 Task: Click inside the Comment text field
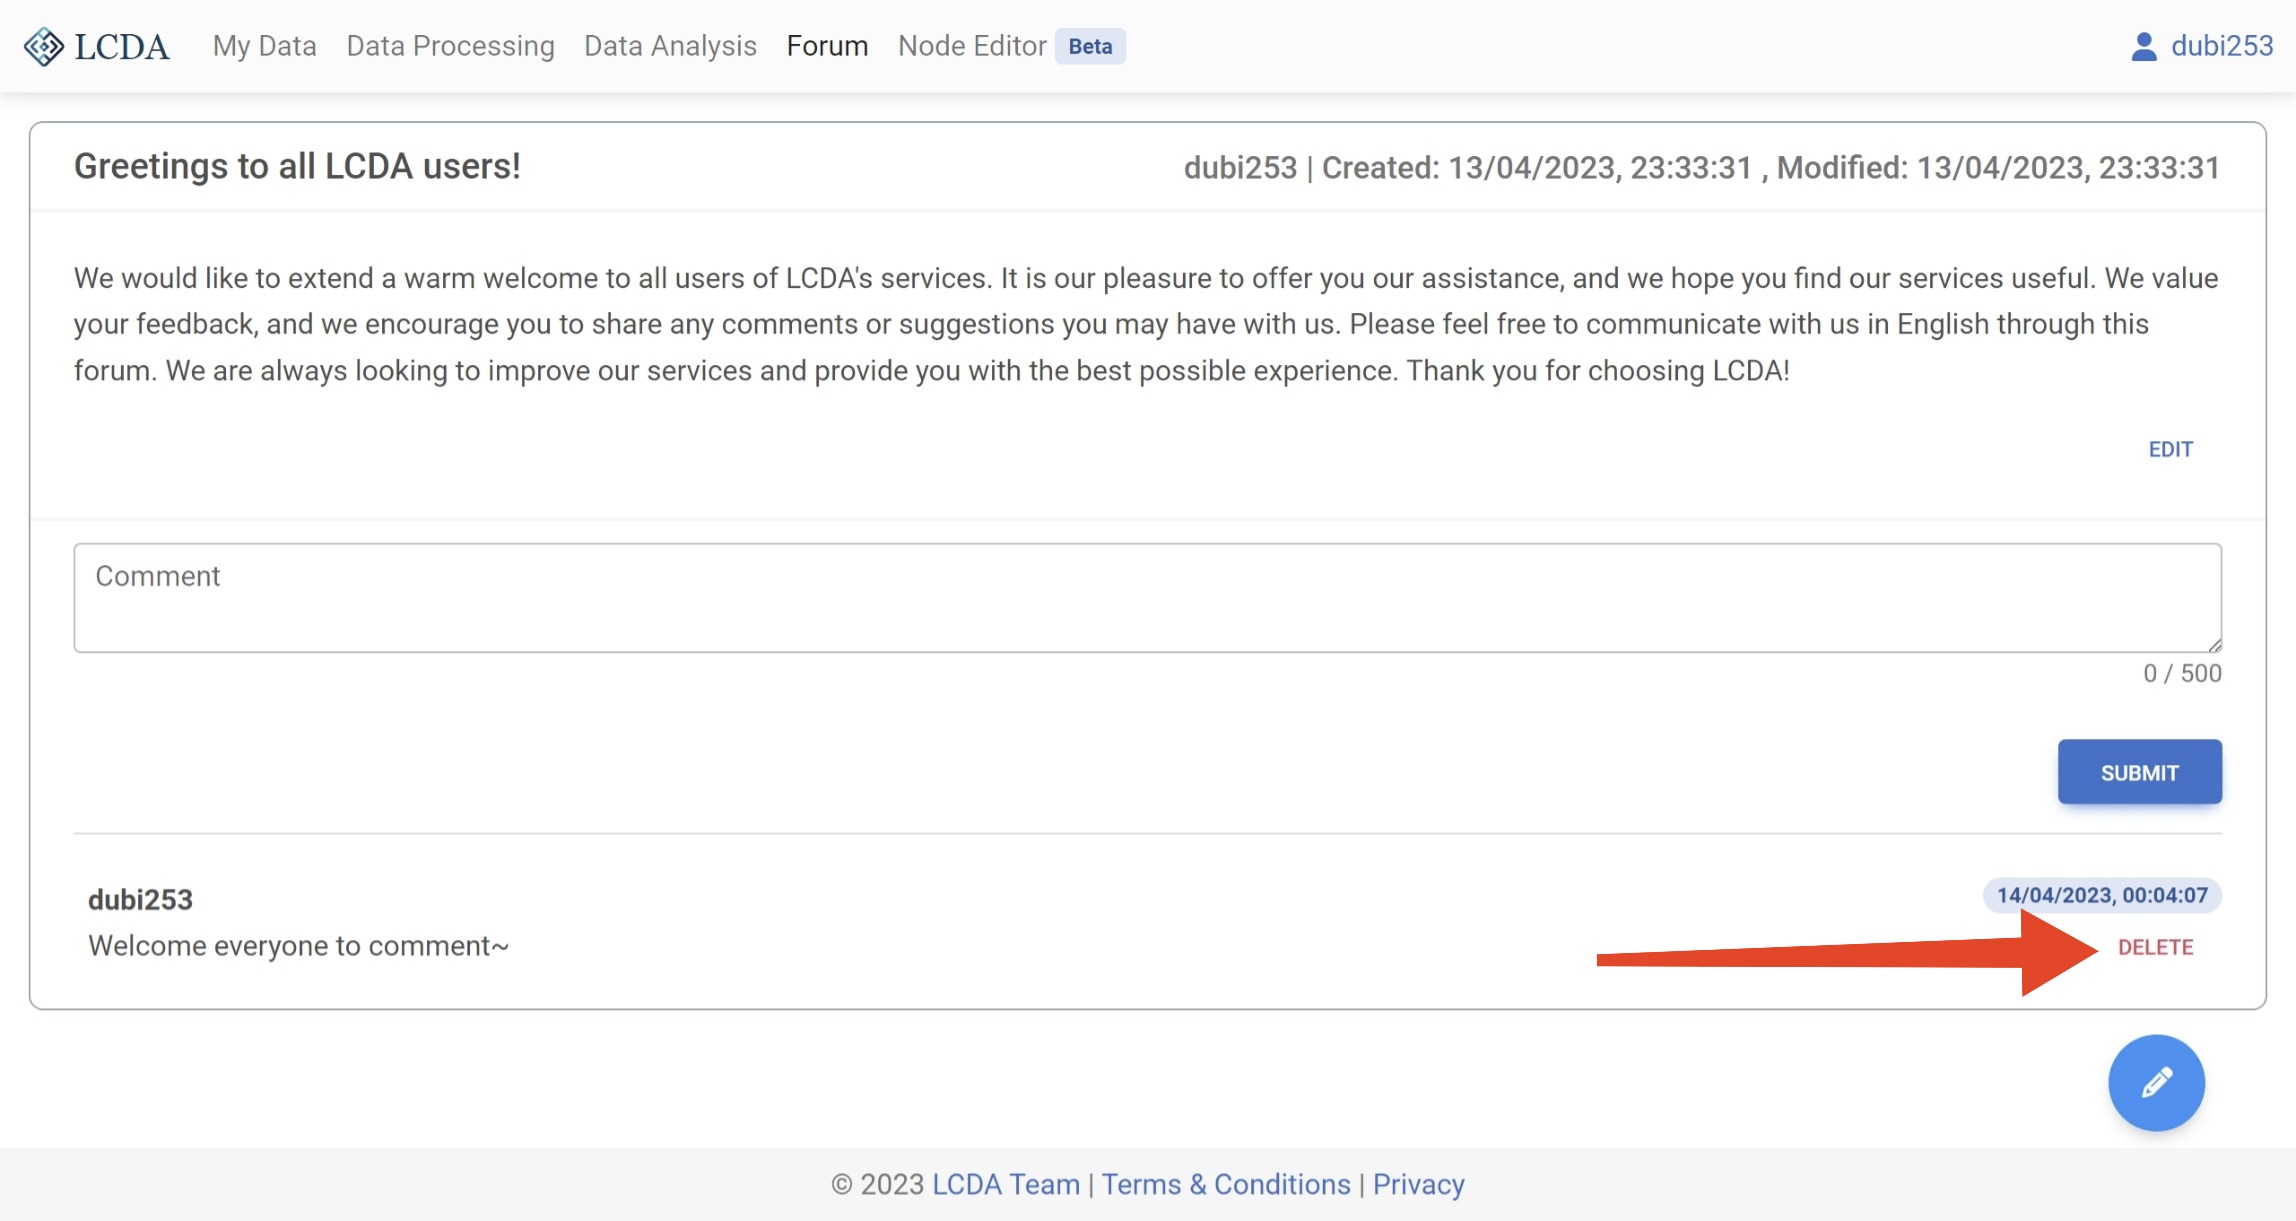coord(1147,598)
